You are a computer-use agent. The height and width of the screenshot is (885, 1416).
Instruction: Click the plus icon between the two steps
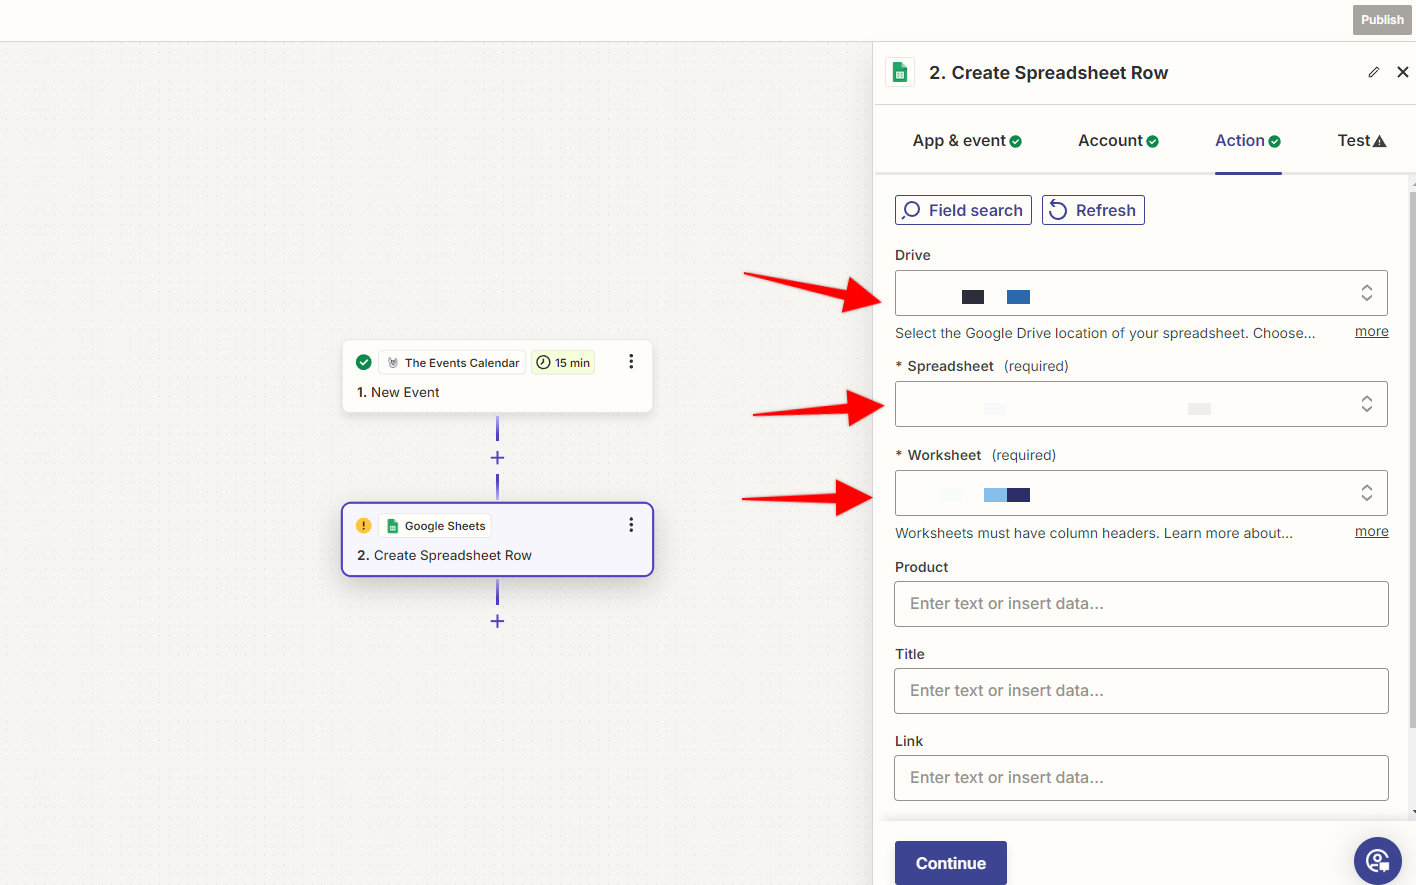coord(497,457)
